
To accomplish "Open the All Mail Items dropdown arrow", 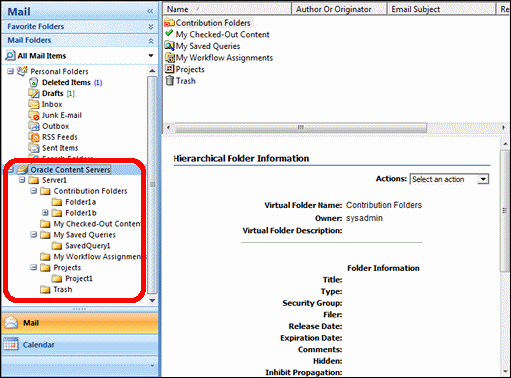I will coord(151,55).
